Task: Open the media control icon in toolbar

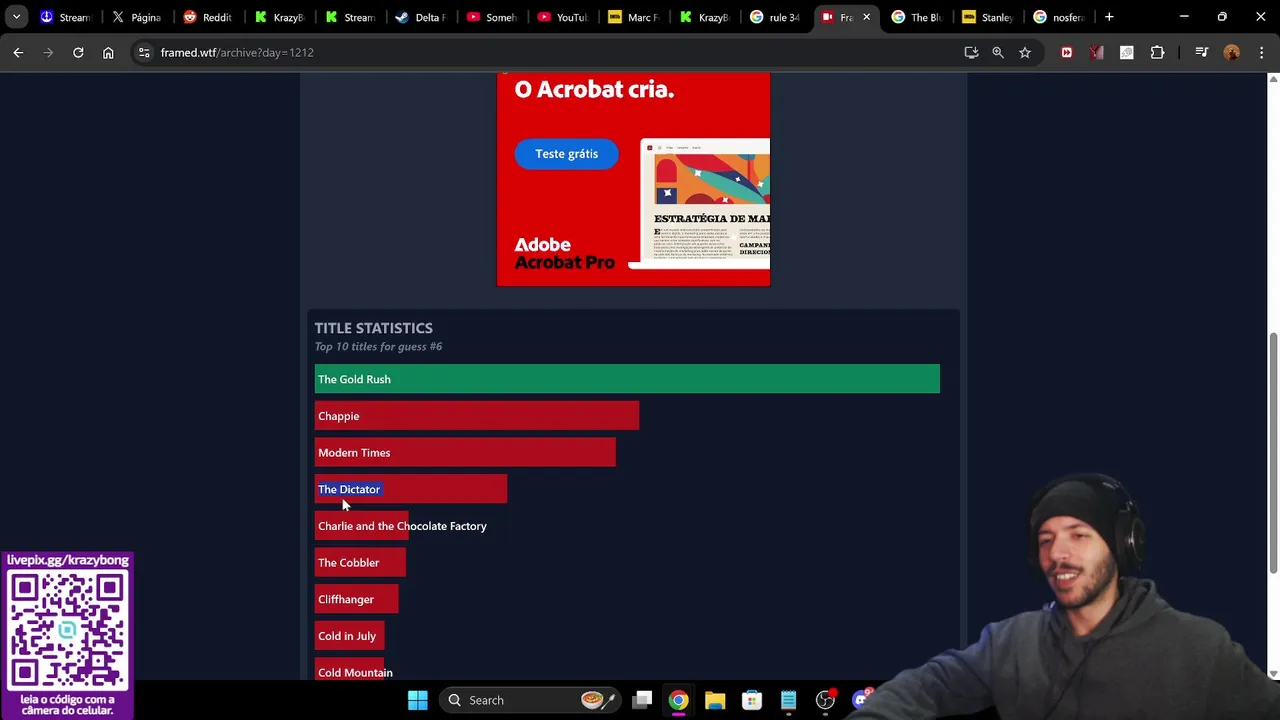Action: pos(1202,52)
